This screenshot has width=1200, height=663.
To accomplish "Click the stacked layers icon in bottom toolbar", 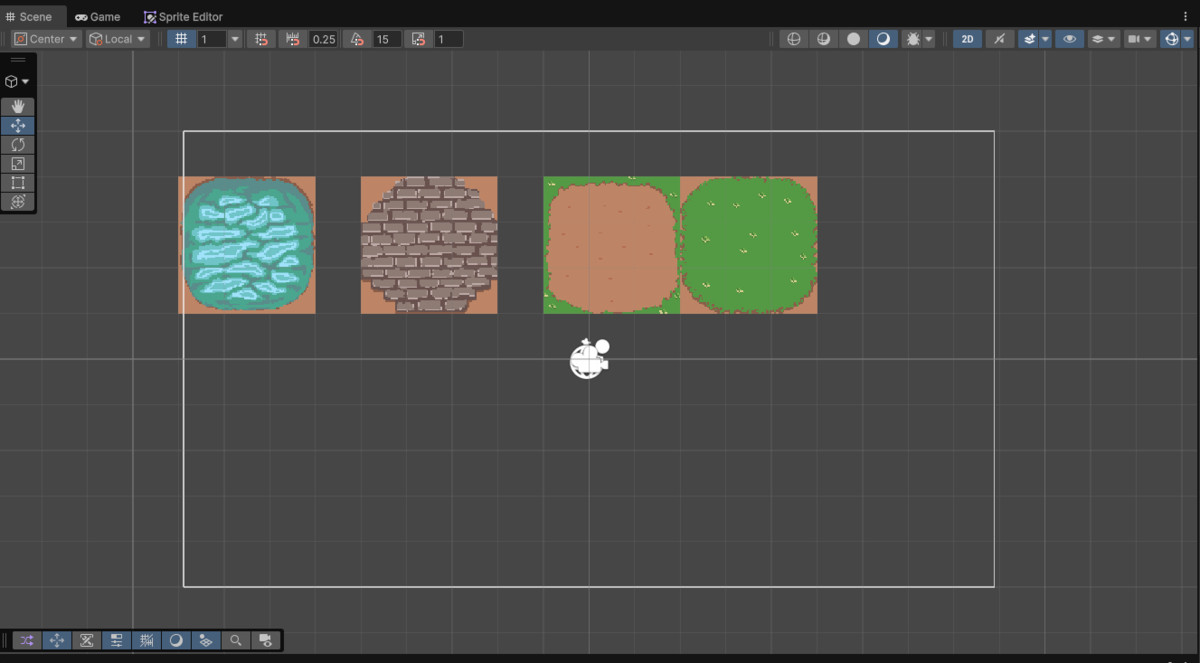I will [x=206, y=640].
